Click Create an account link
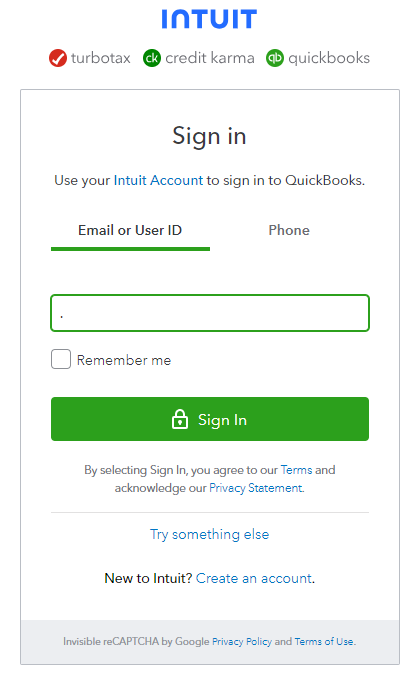Image resolution: width=412 pixels, height=673 pixels. pos(254,578)
